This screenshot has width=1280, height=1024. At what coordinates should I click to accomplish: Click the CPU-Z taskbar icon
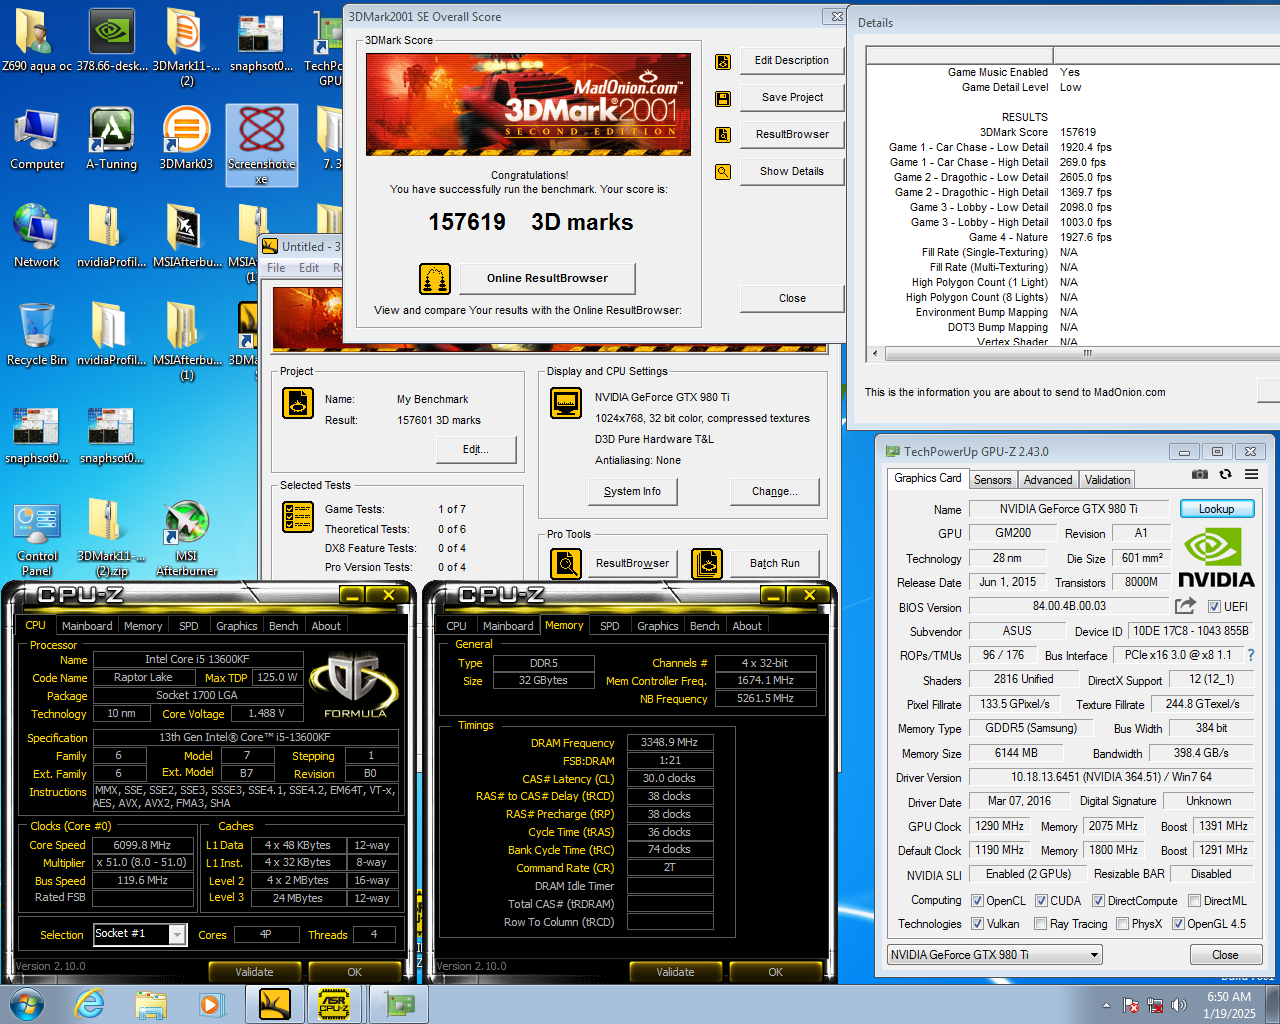pos(333,1004)
